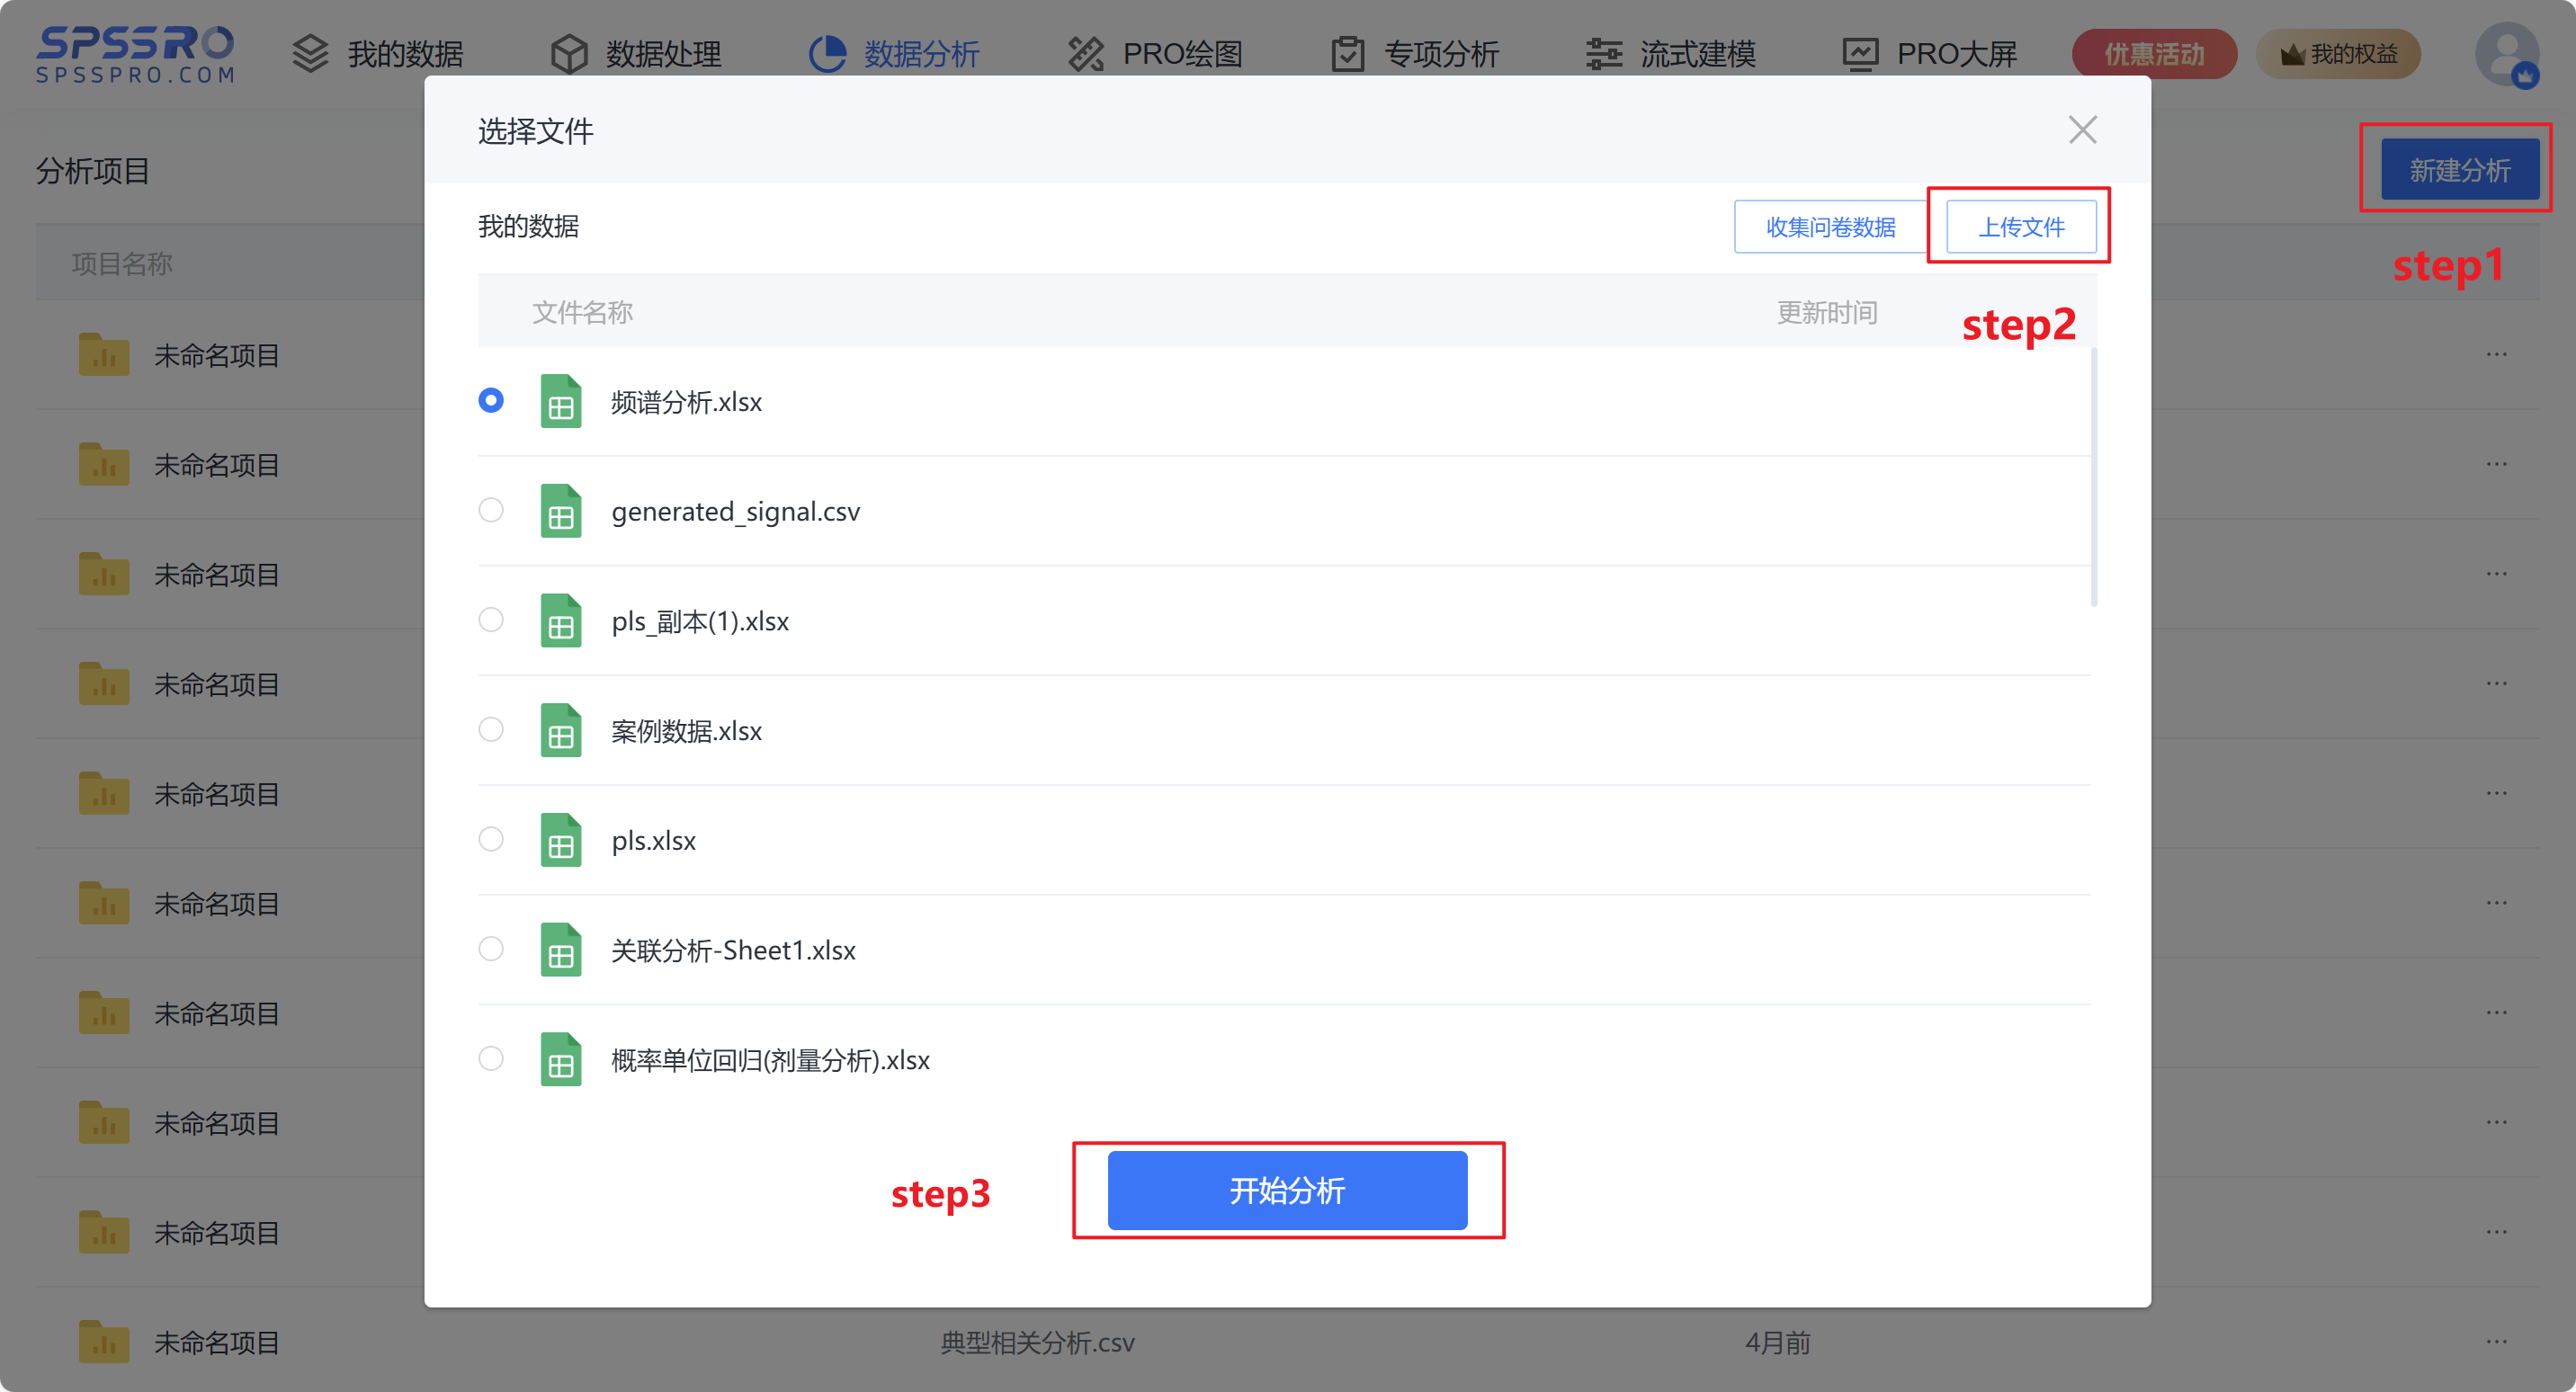Viewport: 2576px width, 1392px height.
Task: Open the 我的数据 nav tab
Action: point(377,54)
